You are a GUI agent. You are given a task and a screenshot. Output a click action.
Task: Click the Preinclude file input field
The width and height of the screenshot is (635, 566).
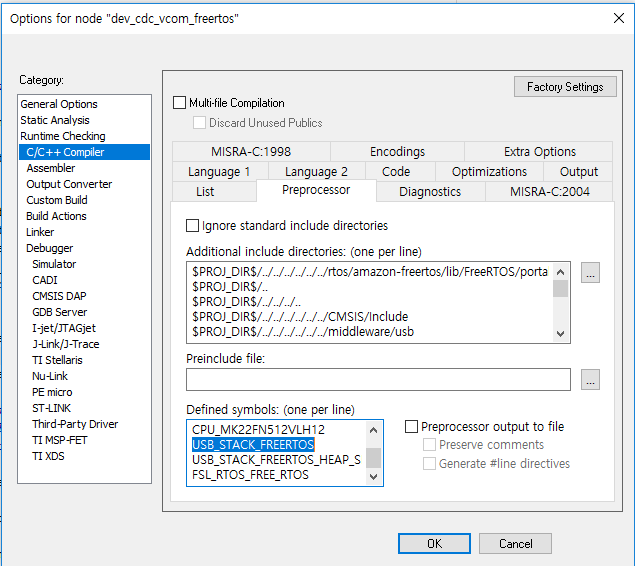pyautogui.click(x=378, y=379)
